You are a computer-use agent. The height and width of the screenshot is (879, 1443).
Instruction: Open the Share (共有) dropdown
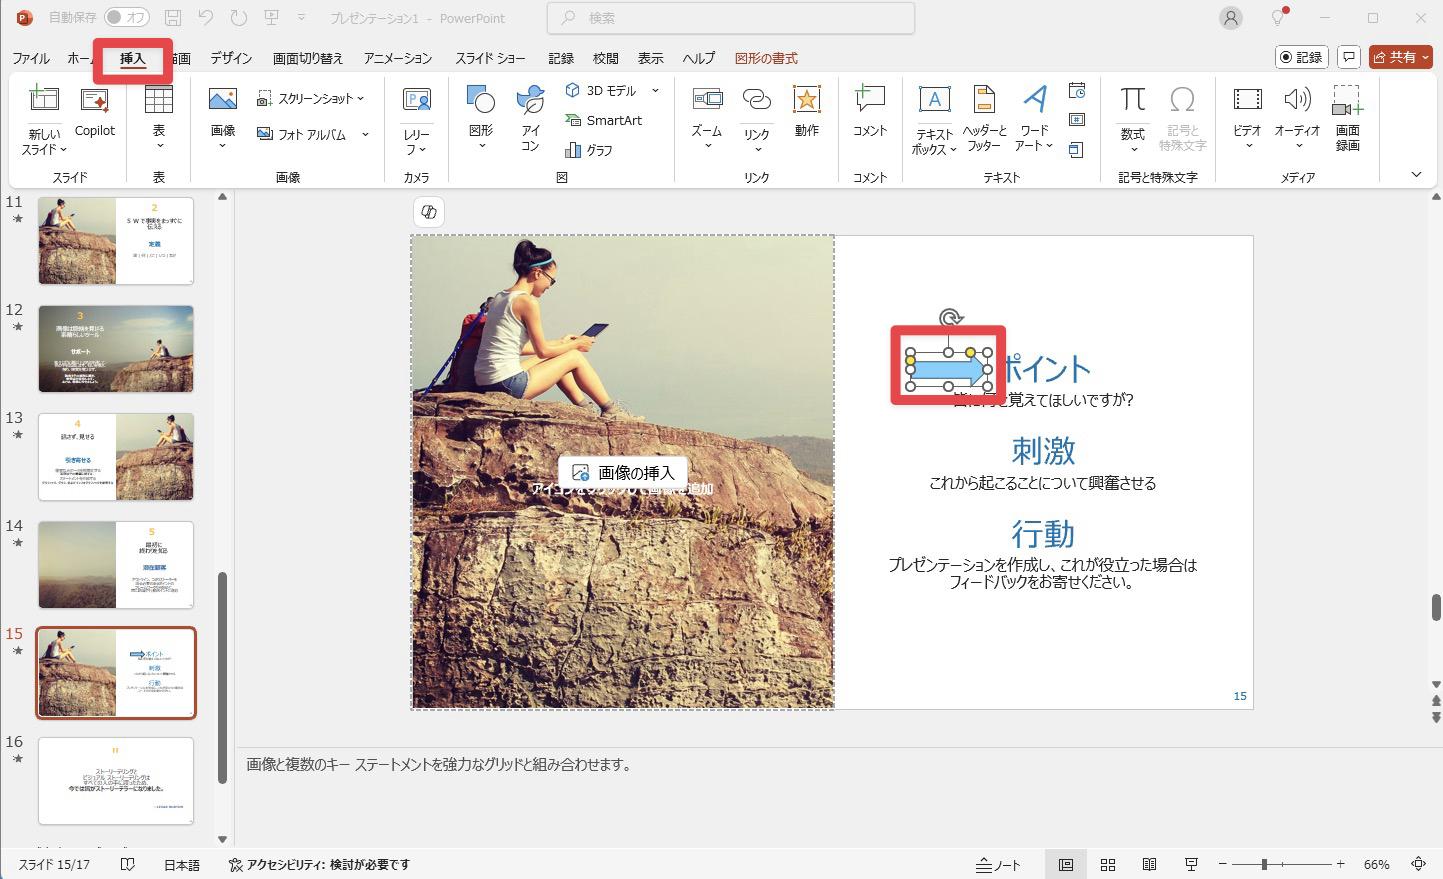point(1400,57)
